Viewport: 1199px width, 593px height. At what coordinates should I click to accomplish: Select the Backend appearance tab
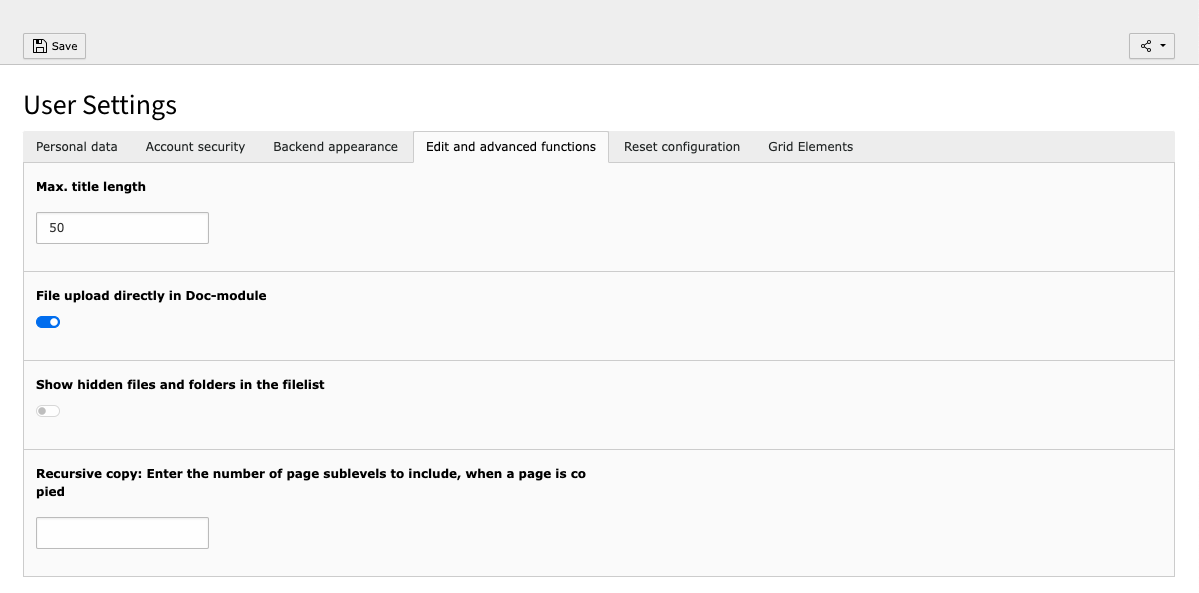pyautogui.click(x=335, y=146)
